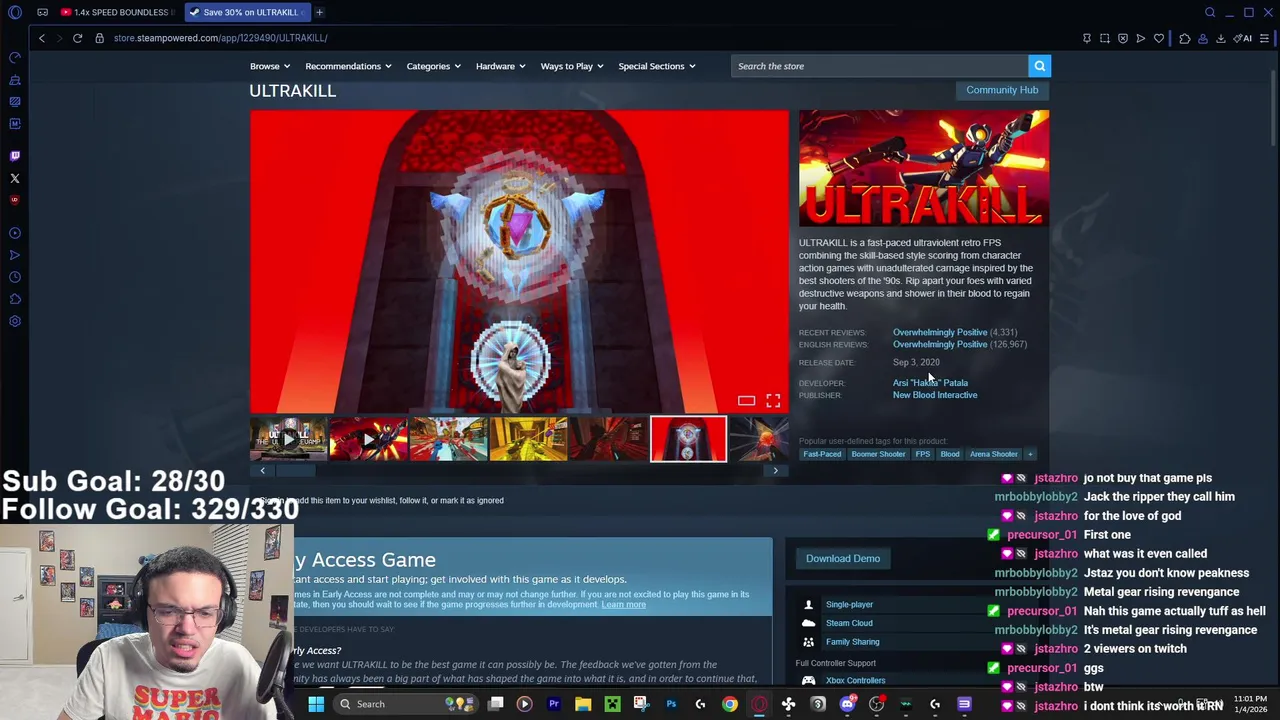
Task: Open File Explorer from the taskbar
Action: click(x=583, y=704)
